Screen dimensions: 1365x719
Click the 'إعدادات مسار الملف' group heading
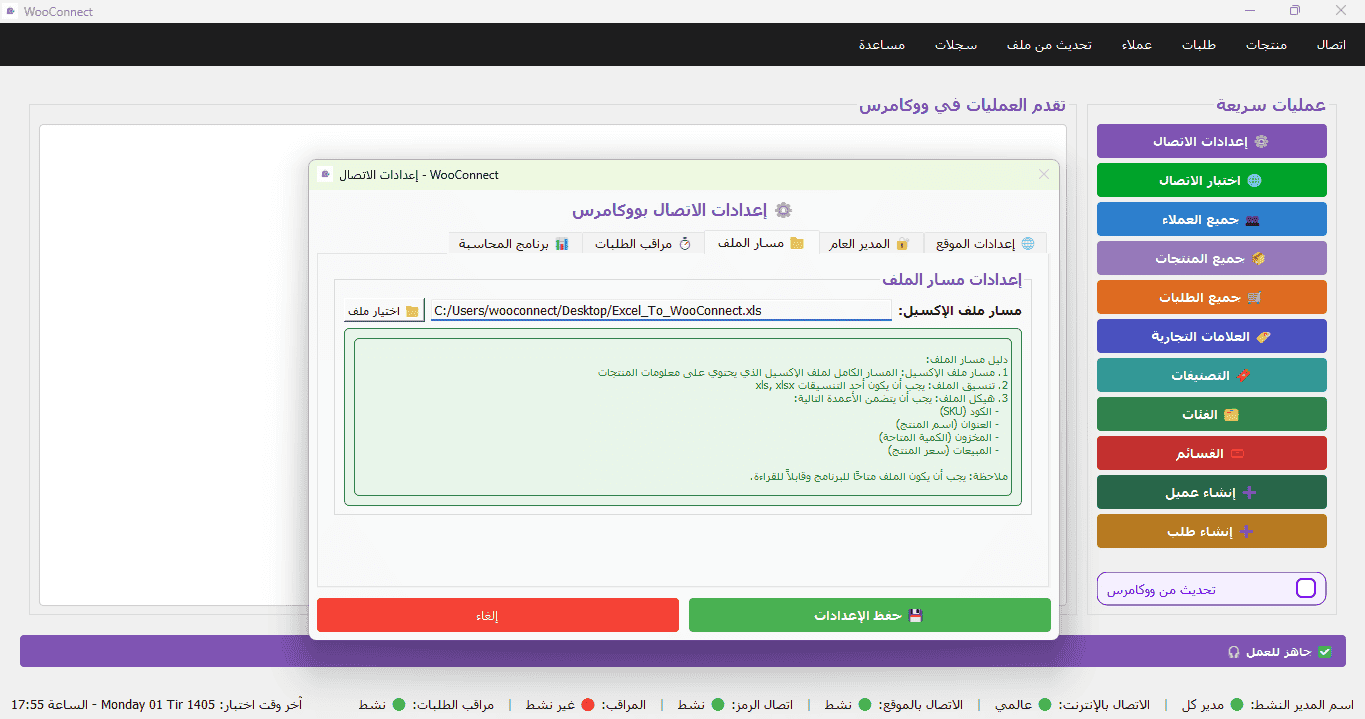tap(950, 280)
